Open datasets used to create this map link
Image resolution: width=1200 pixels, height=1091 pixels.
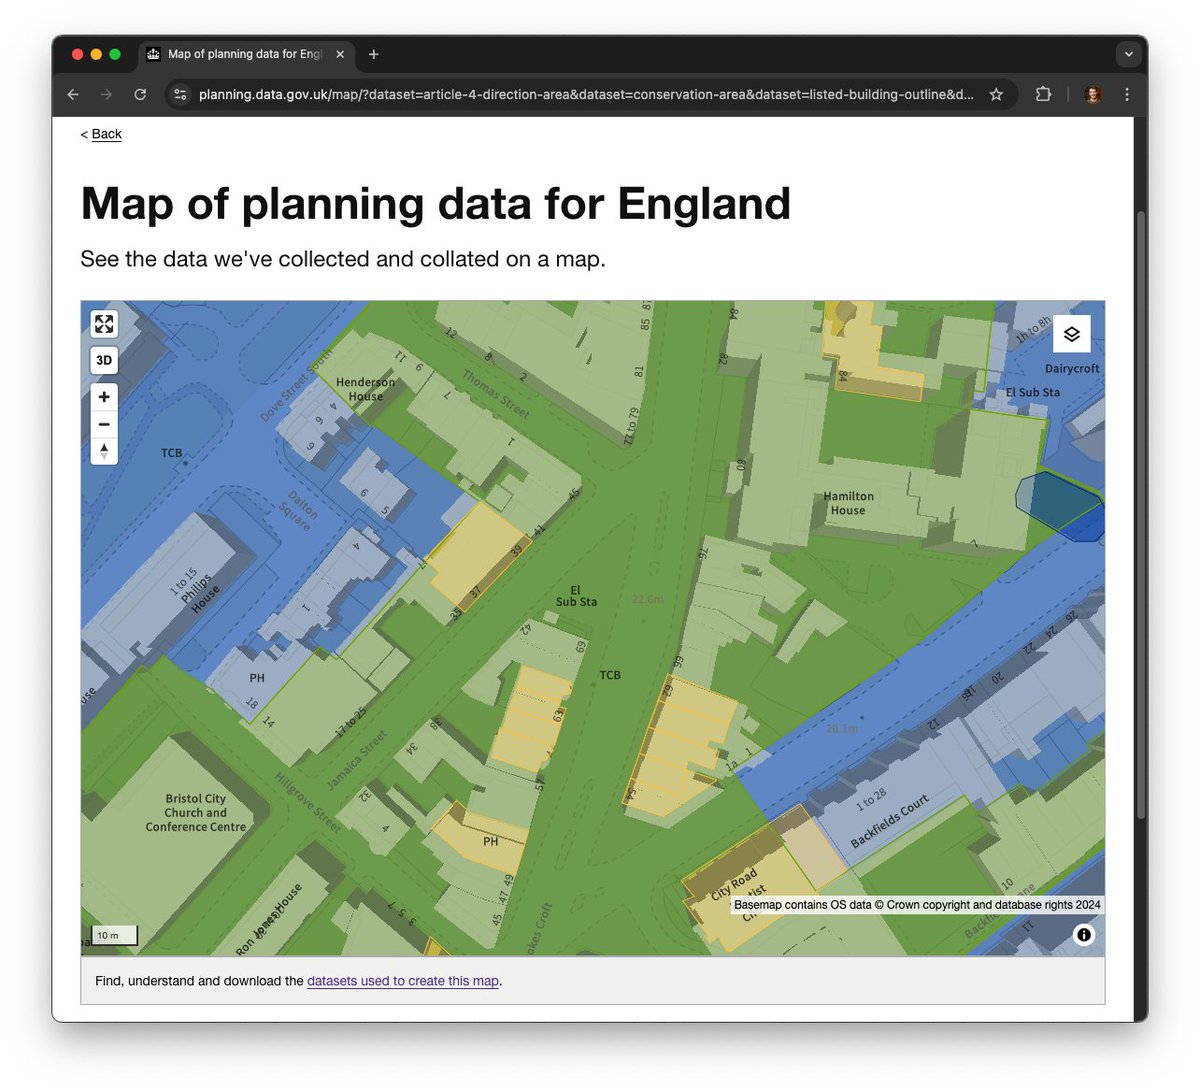[403, 981]
